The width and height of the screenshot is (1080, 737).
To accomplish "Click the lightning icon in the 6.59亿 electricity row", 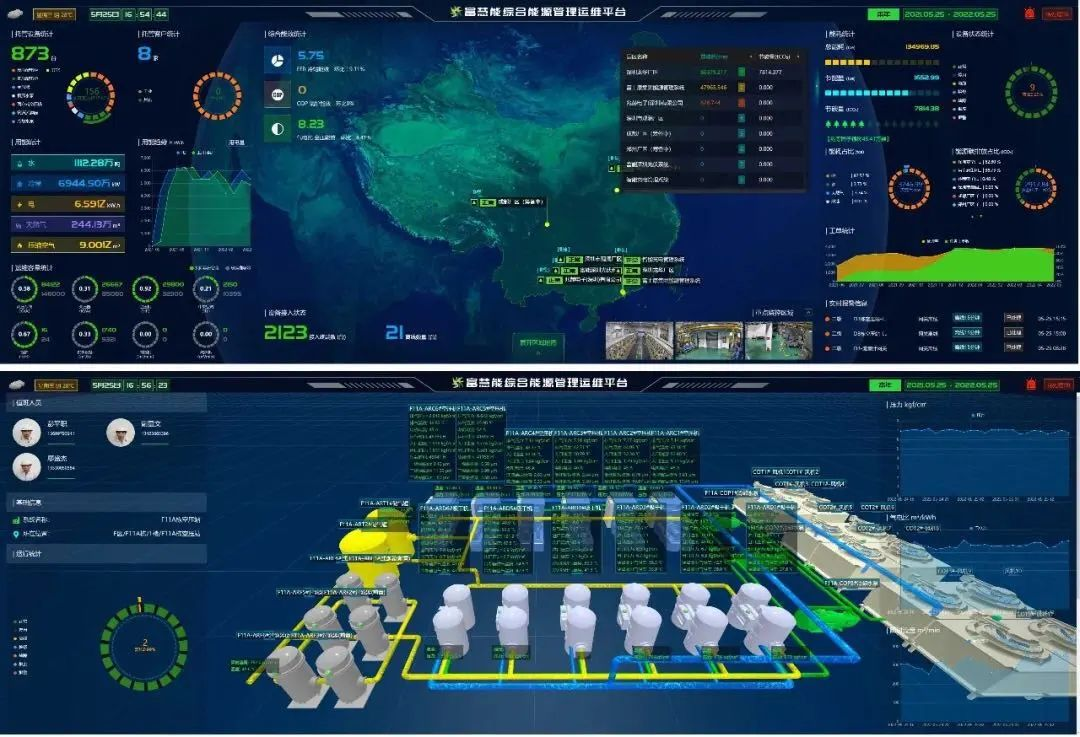I will coord(20,204).
